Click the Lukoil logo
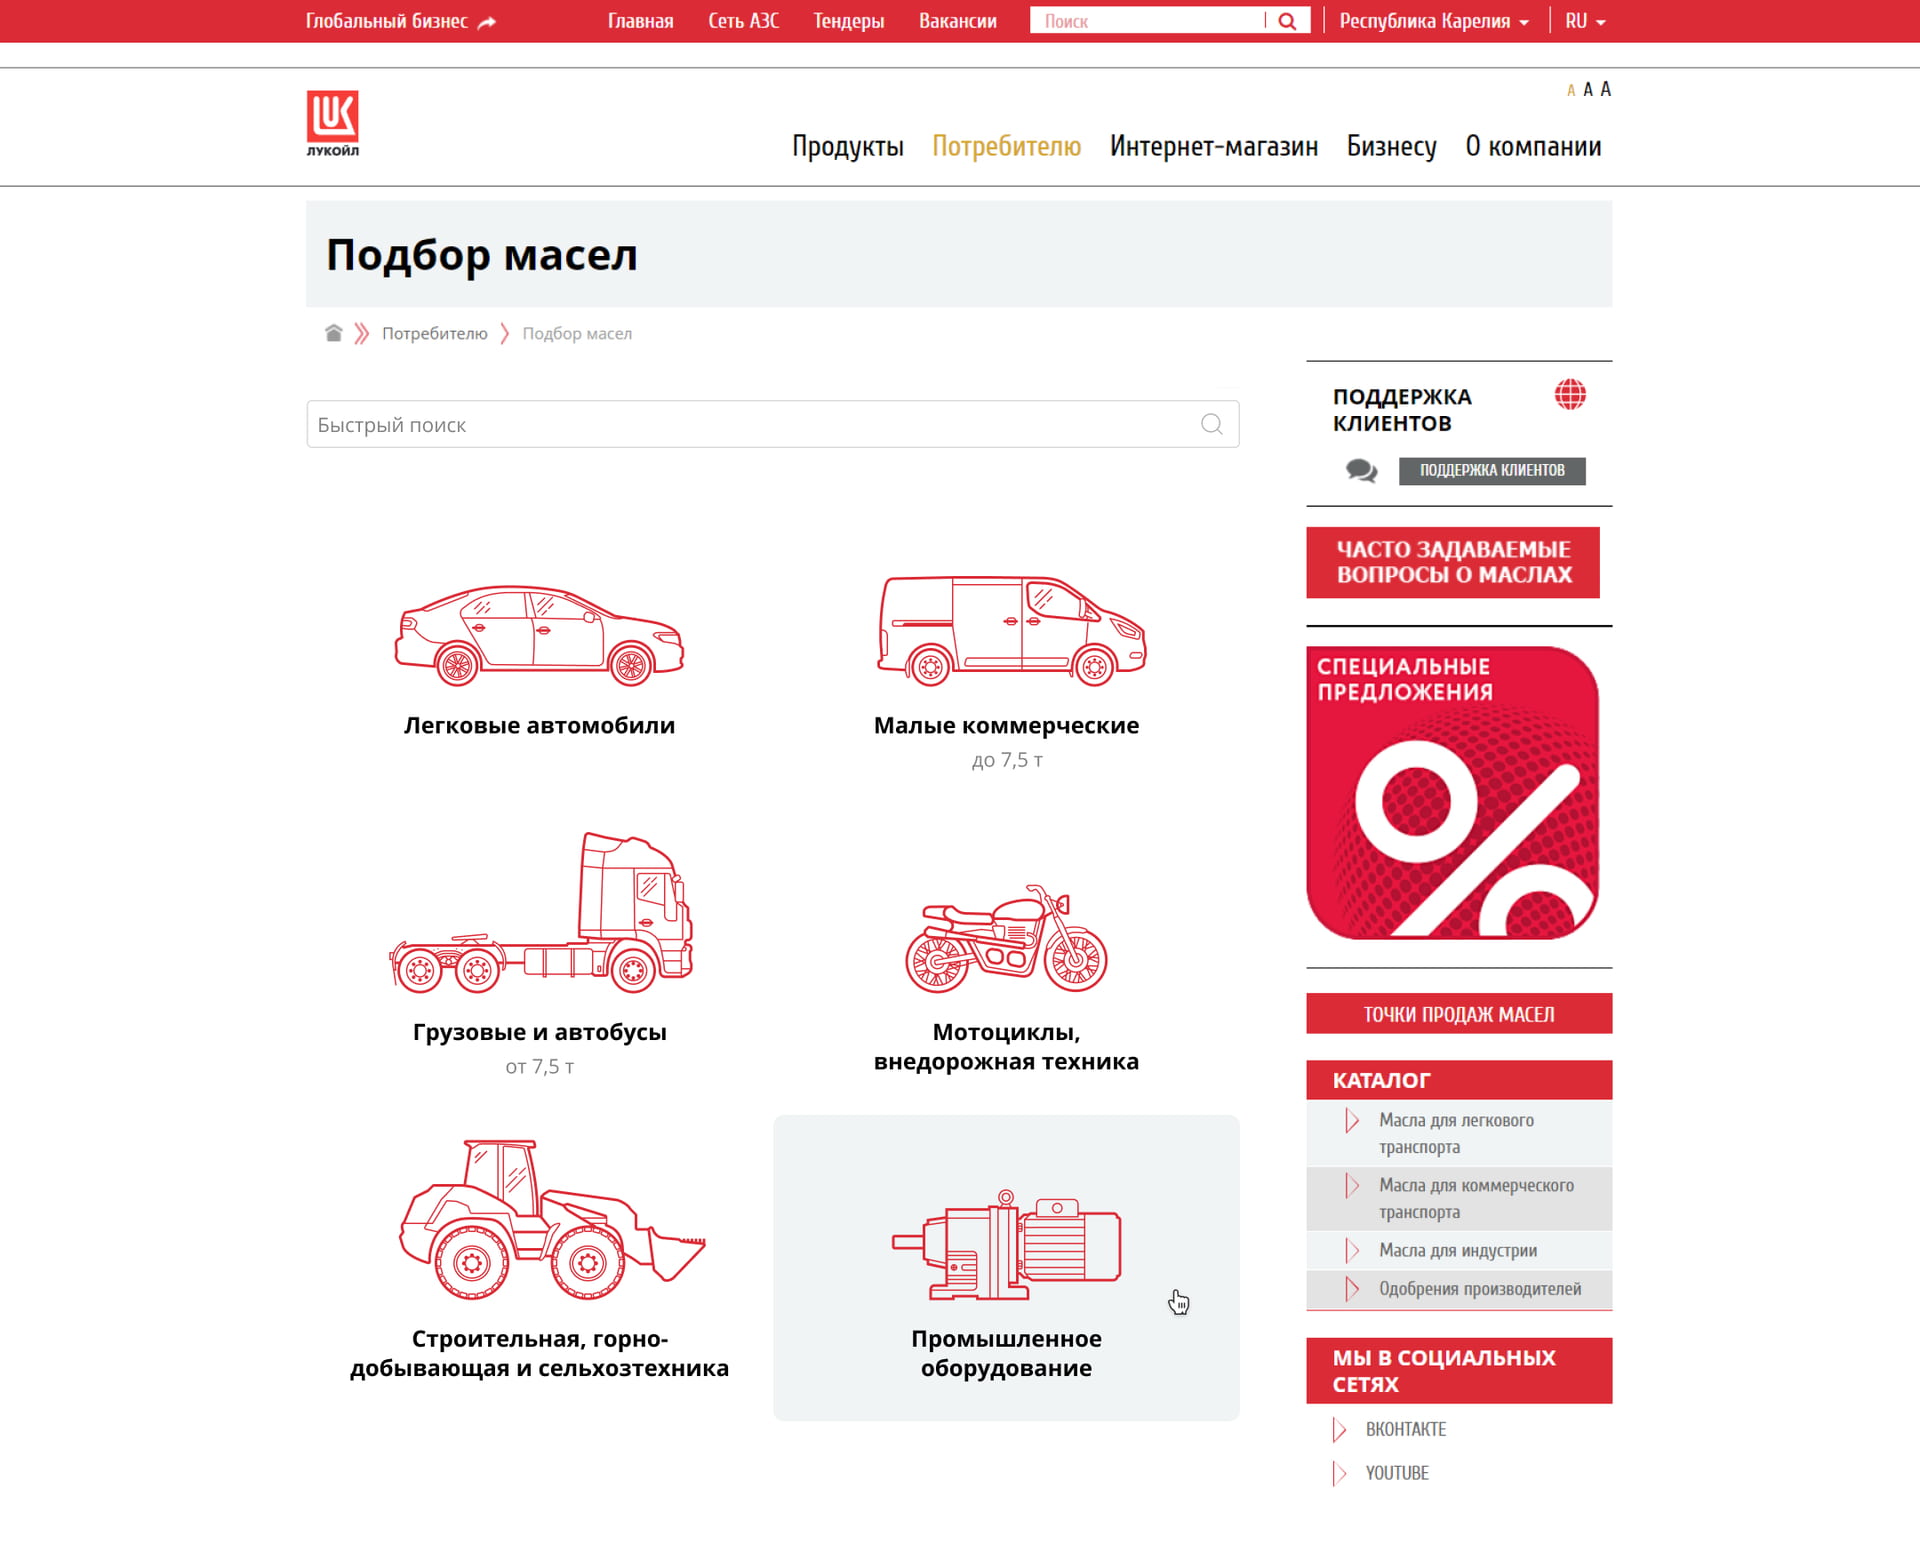Image resolution: width=1920 pixels, height=1550 pixels. (332, 123)
